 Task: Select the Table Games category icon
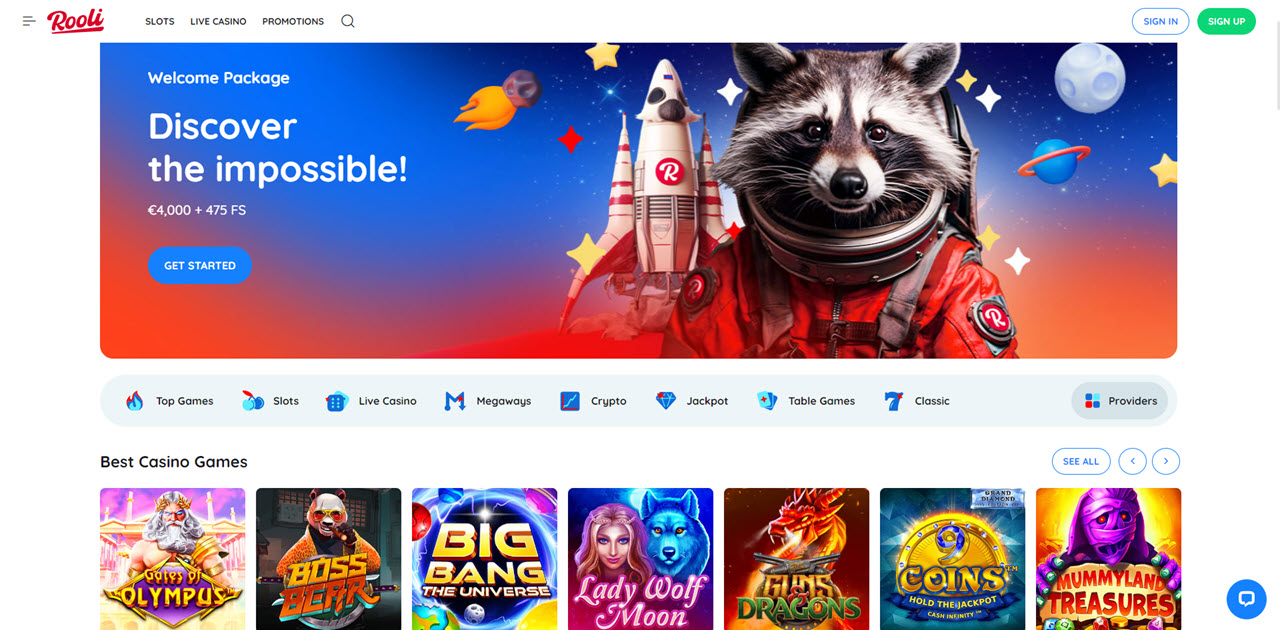click(768, 400)
